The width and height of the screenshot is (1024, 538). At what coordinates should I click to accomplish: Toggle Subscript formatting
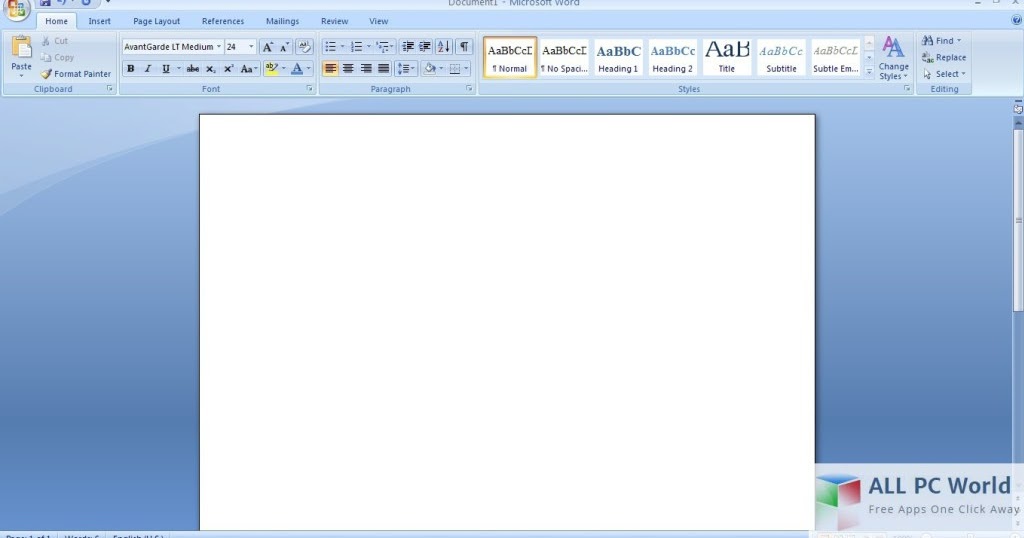pos(210,69)
